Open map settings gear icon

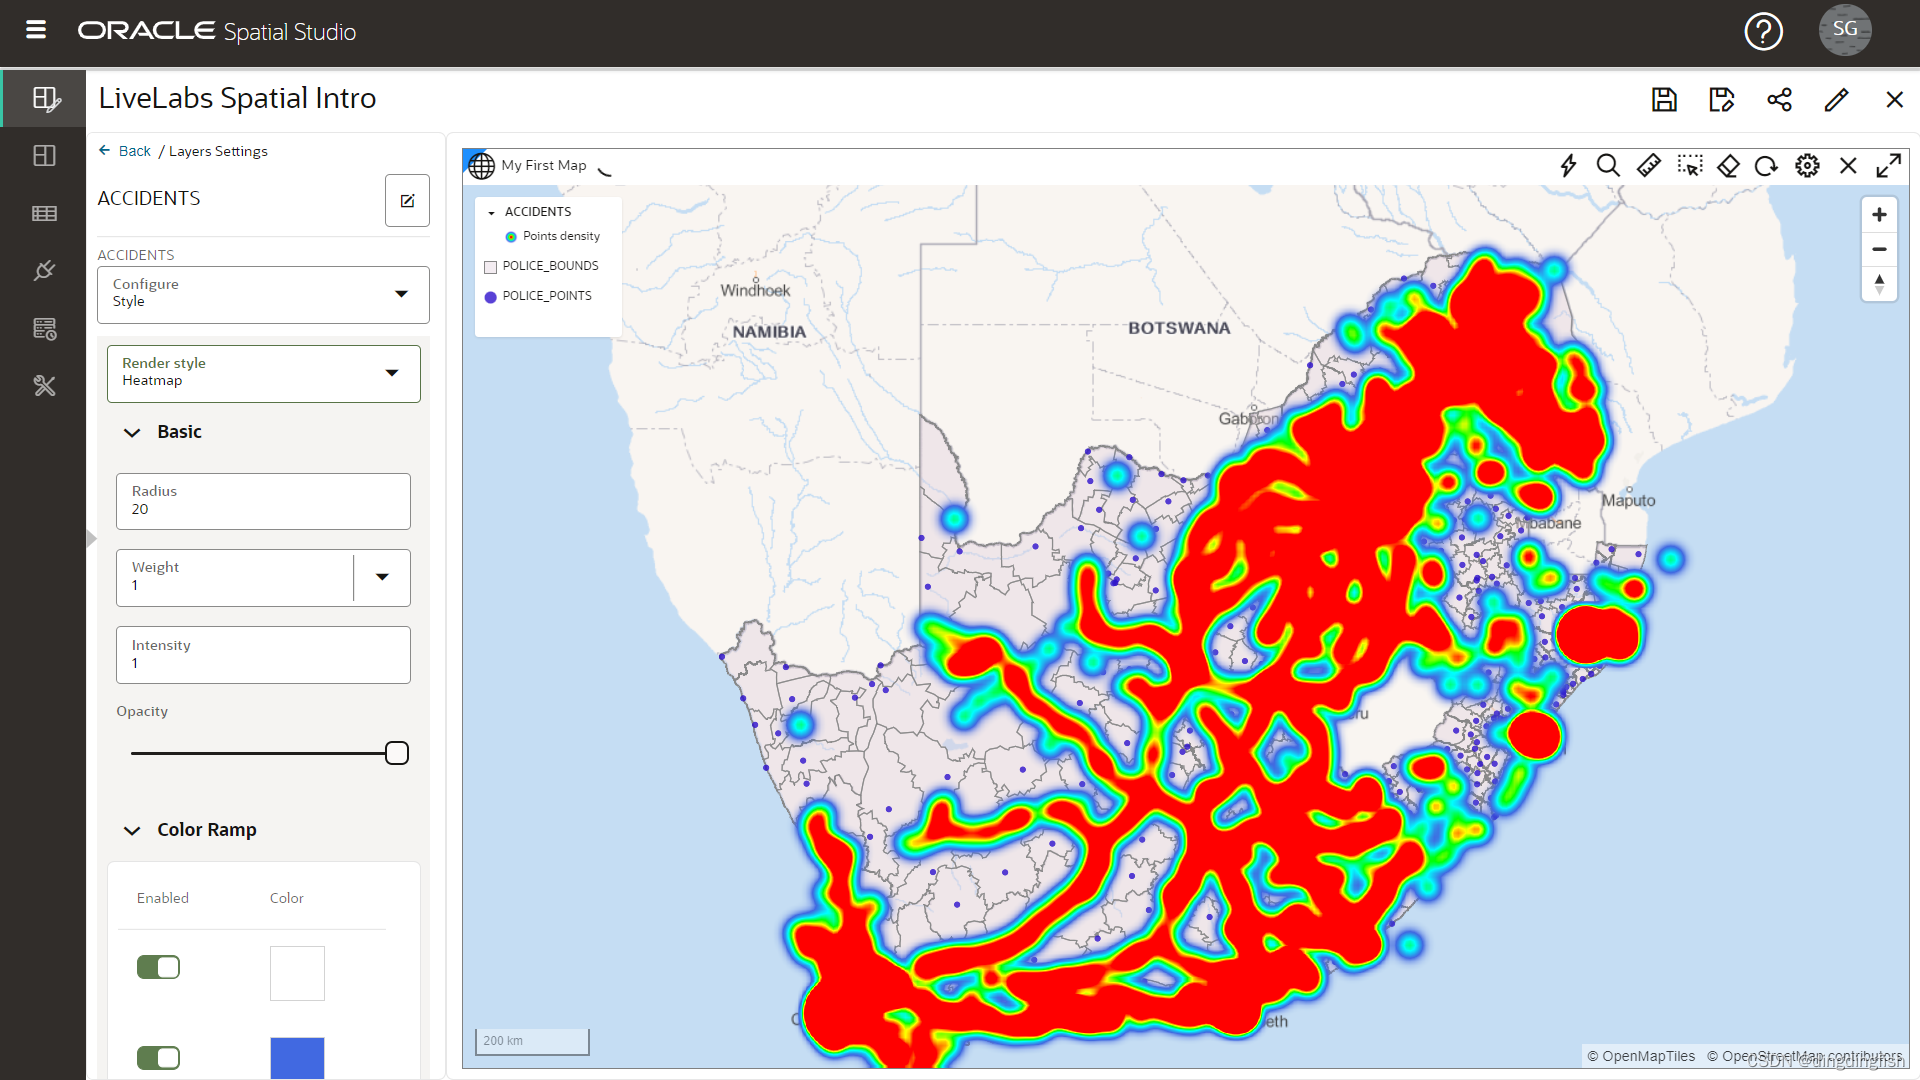coord(1807,165)
